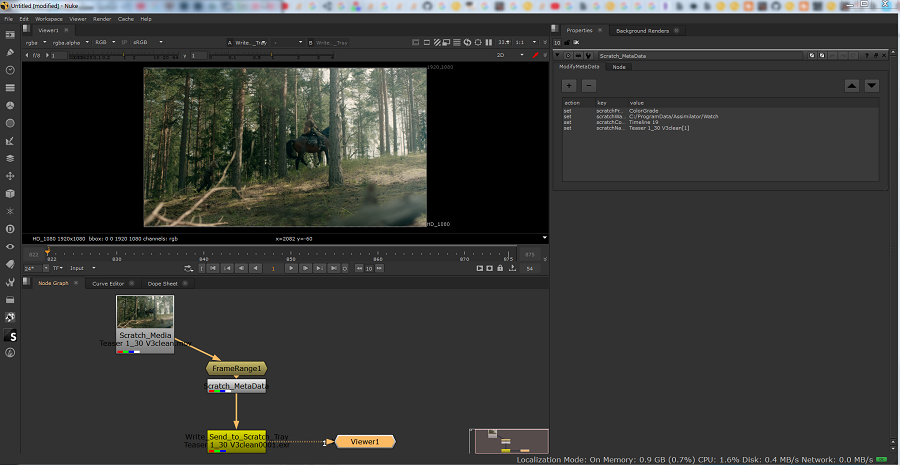This screenshot has width=900, height=465.
Task: Toggle the IP input process button
Action: [x=125, y=42]
